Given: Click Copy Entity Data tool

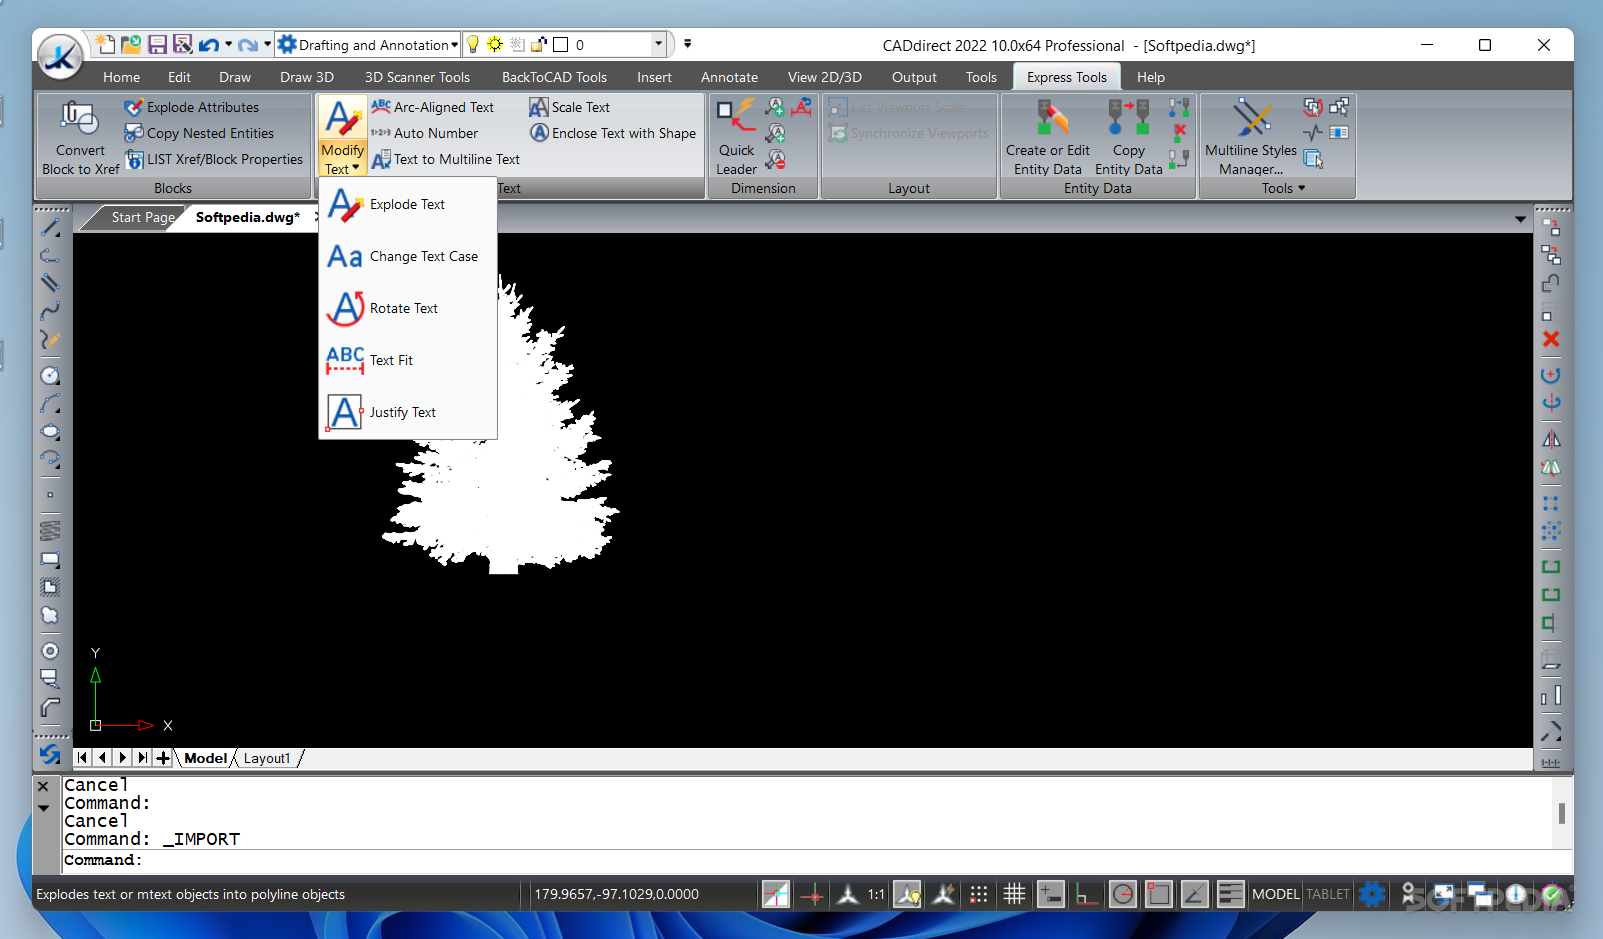Looking at the screenshot, I should click(x=1129, y=137).
